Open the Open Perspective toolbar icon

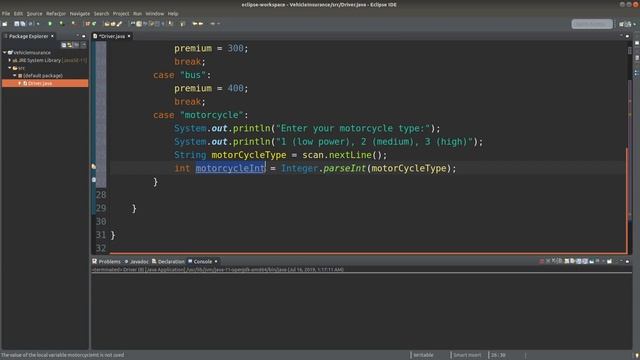pyautogui.click(x=622, y=24)
